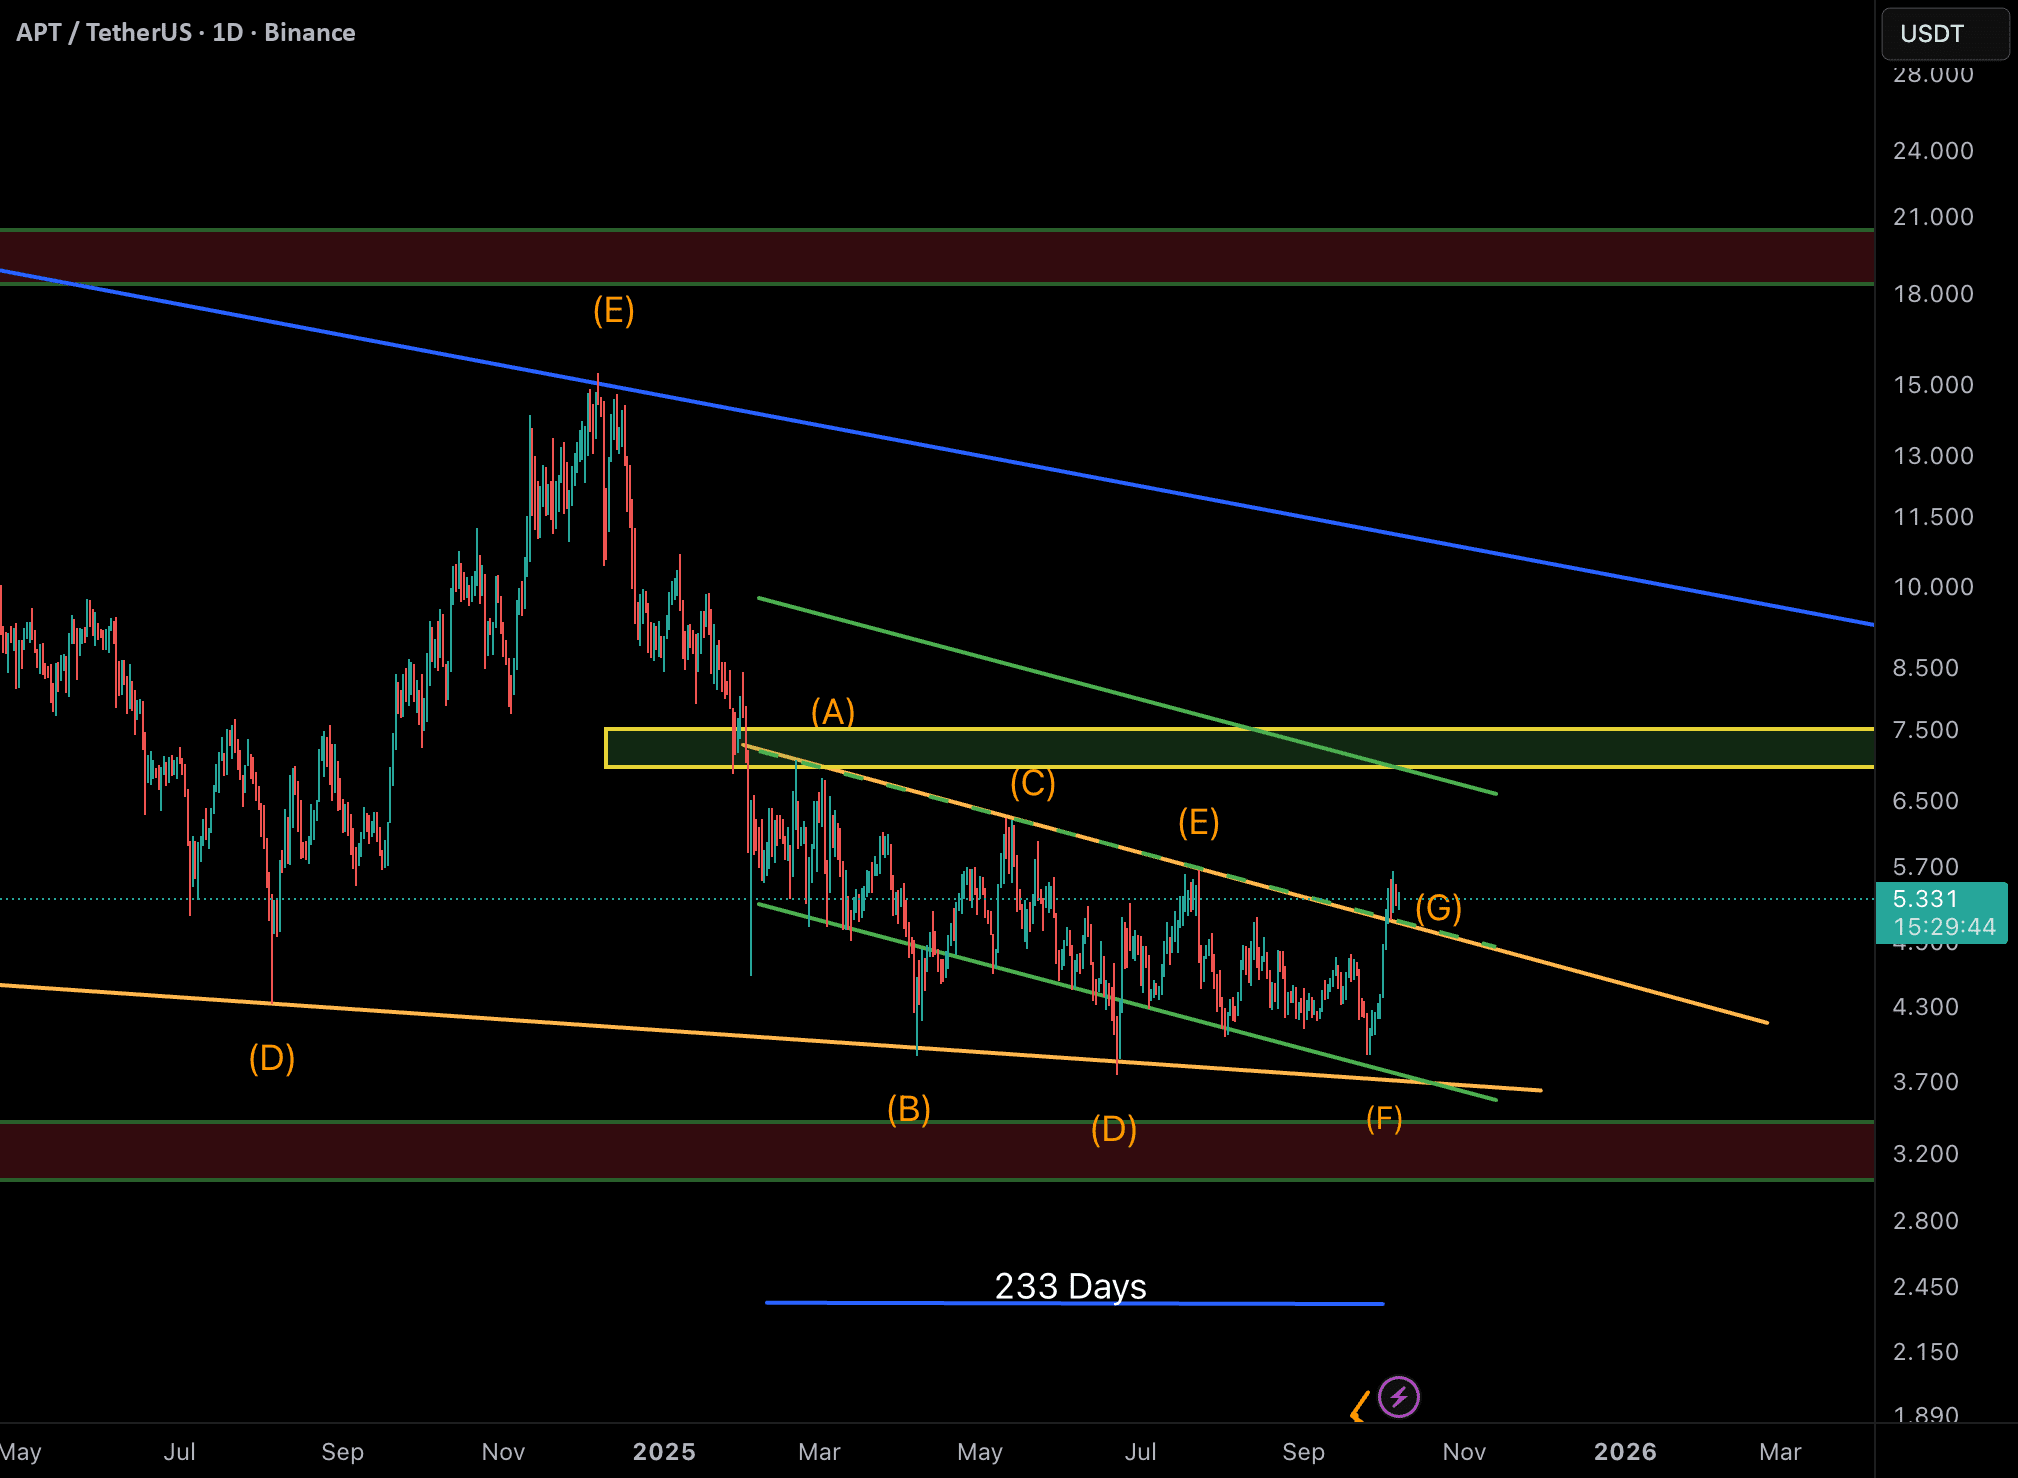Click the 10.000 level on price axis
Screen dimensions: 2018x1478
click(1932, 587)
